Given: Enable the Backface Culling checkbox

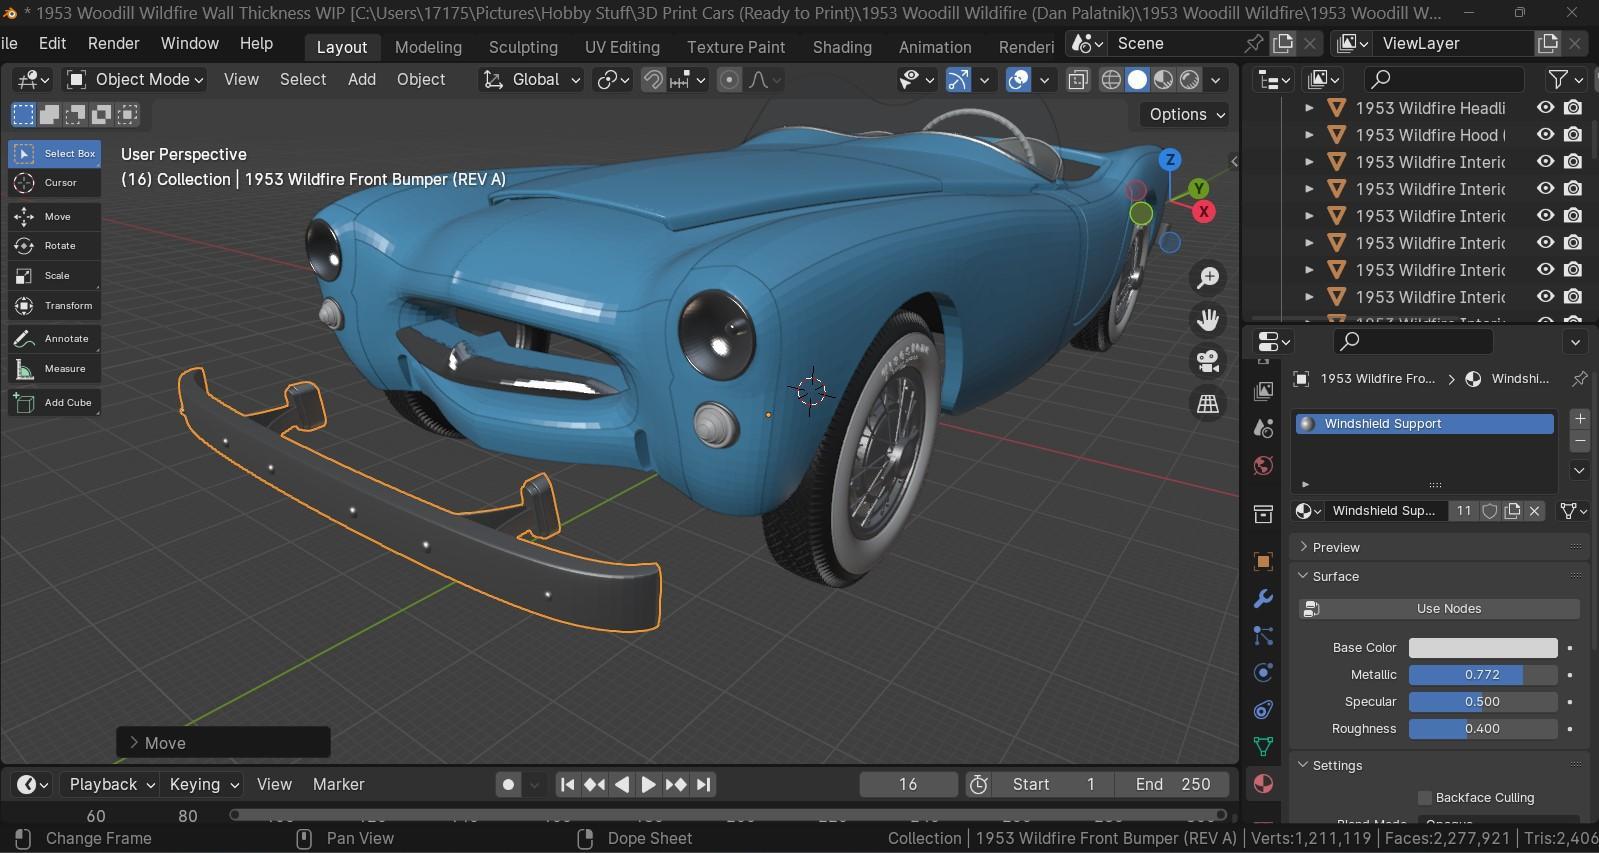Looking at the screenshot, I should pyautogui.click(x=1425, y=798).
